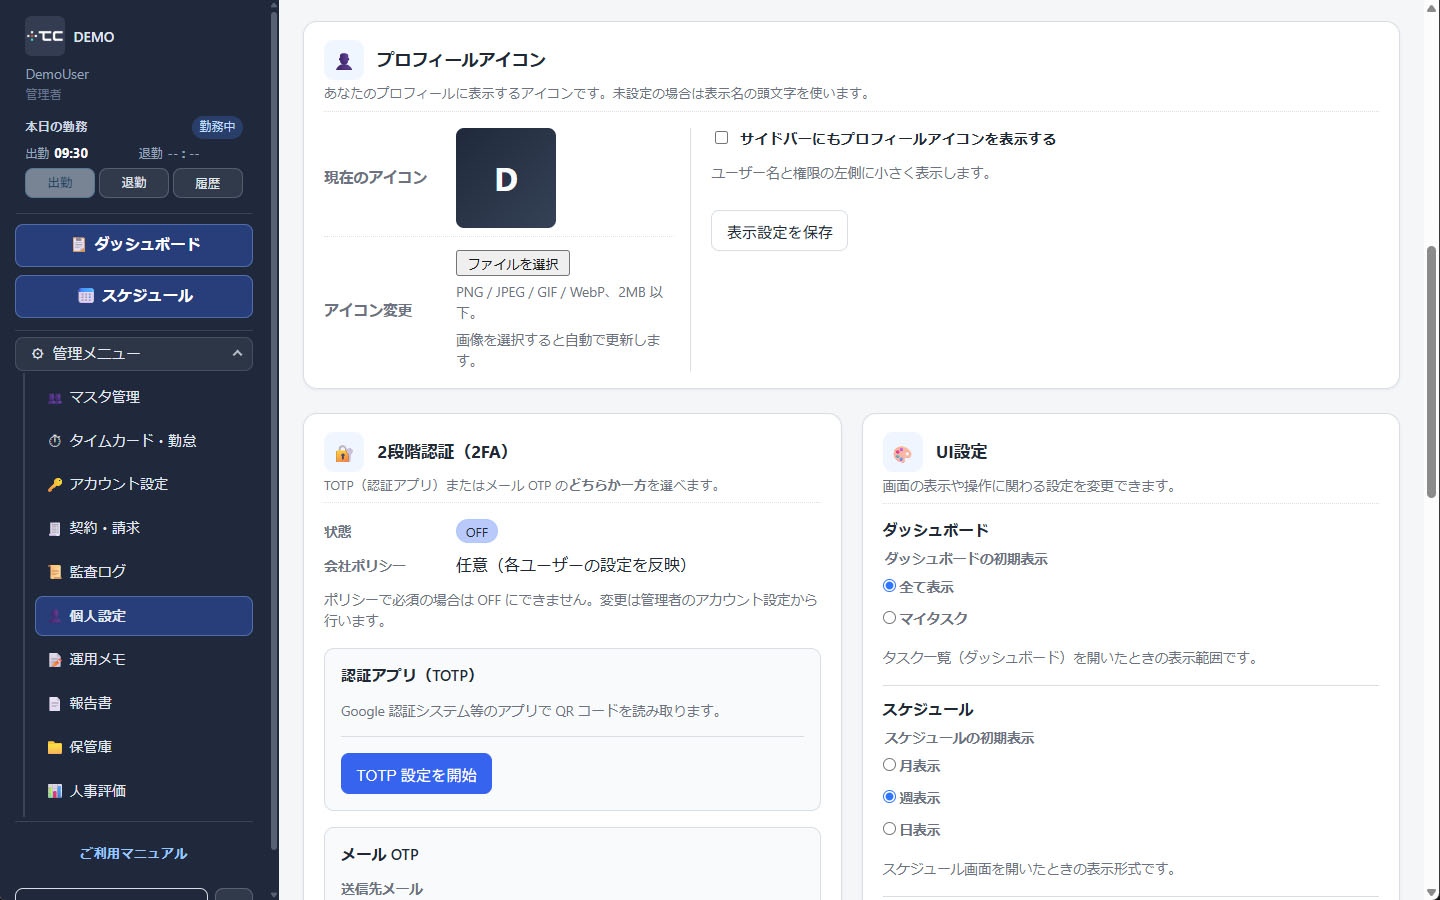
Task: Click the メール OTP heading
Action: (x=380, y=854)
